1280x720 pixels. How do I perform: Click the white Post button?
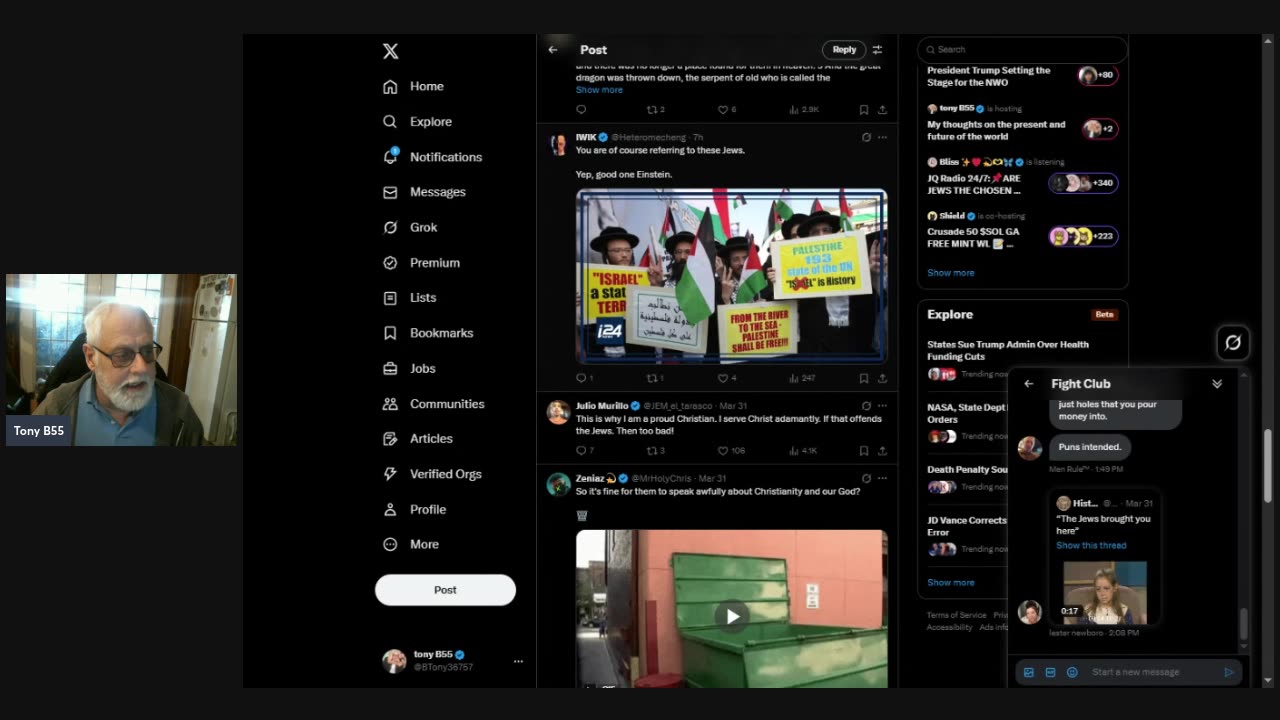[x=445, y=590]
